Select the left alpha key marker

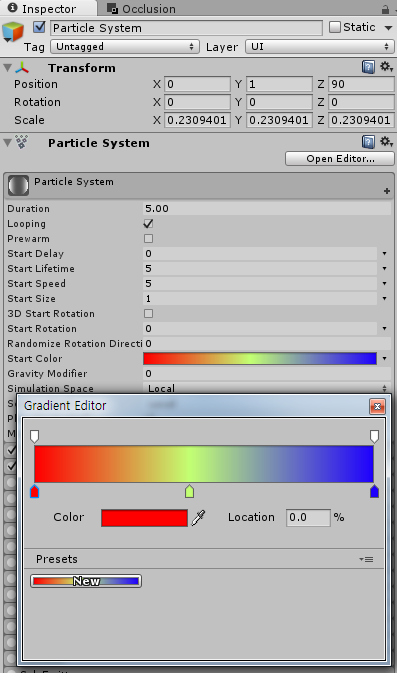click(34, 437)
